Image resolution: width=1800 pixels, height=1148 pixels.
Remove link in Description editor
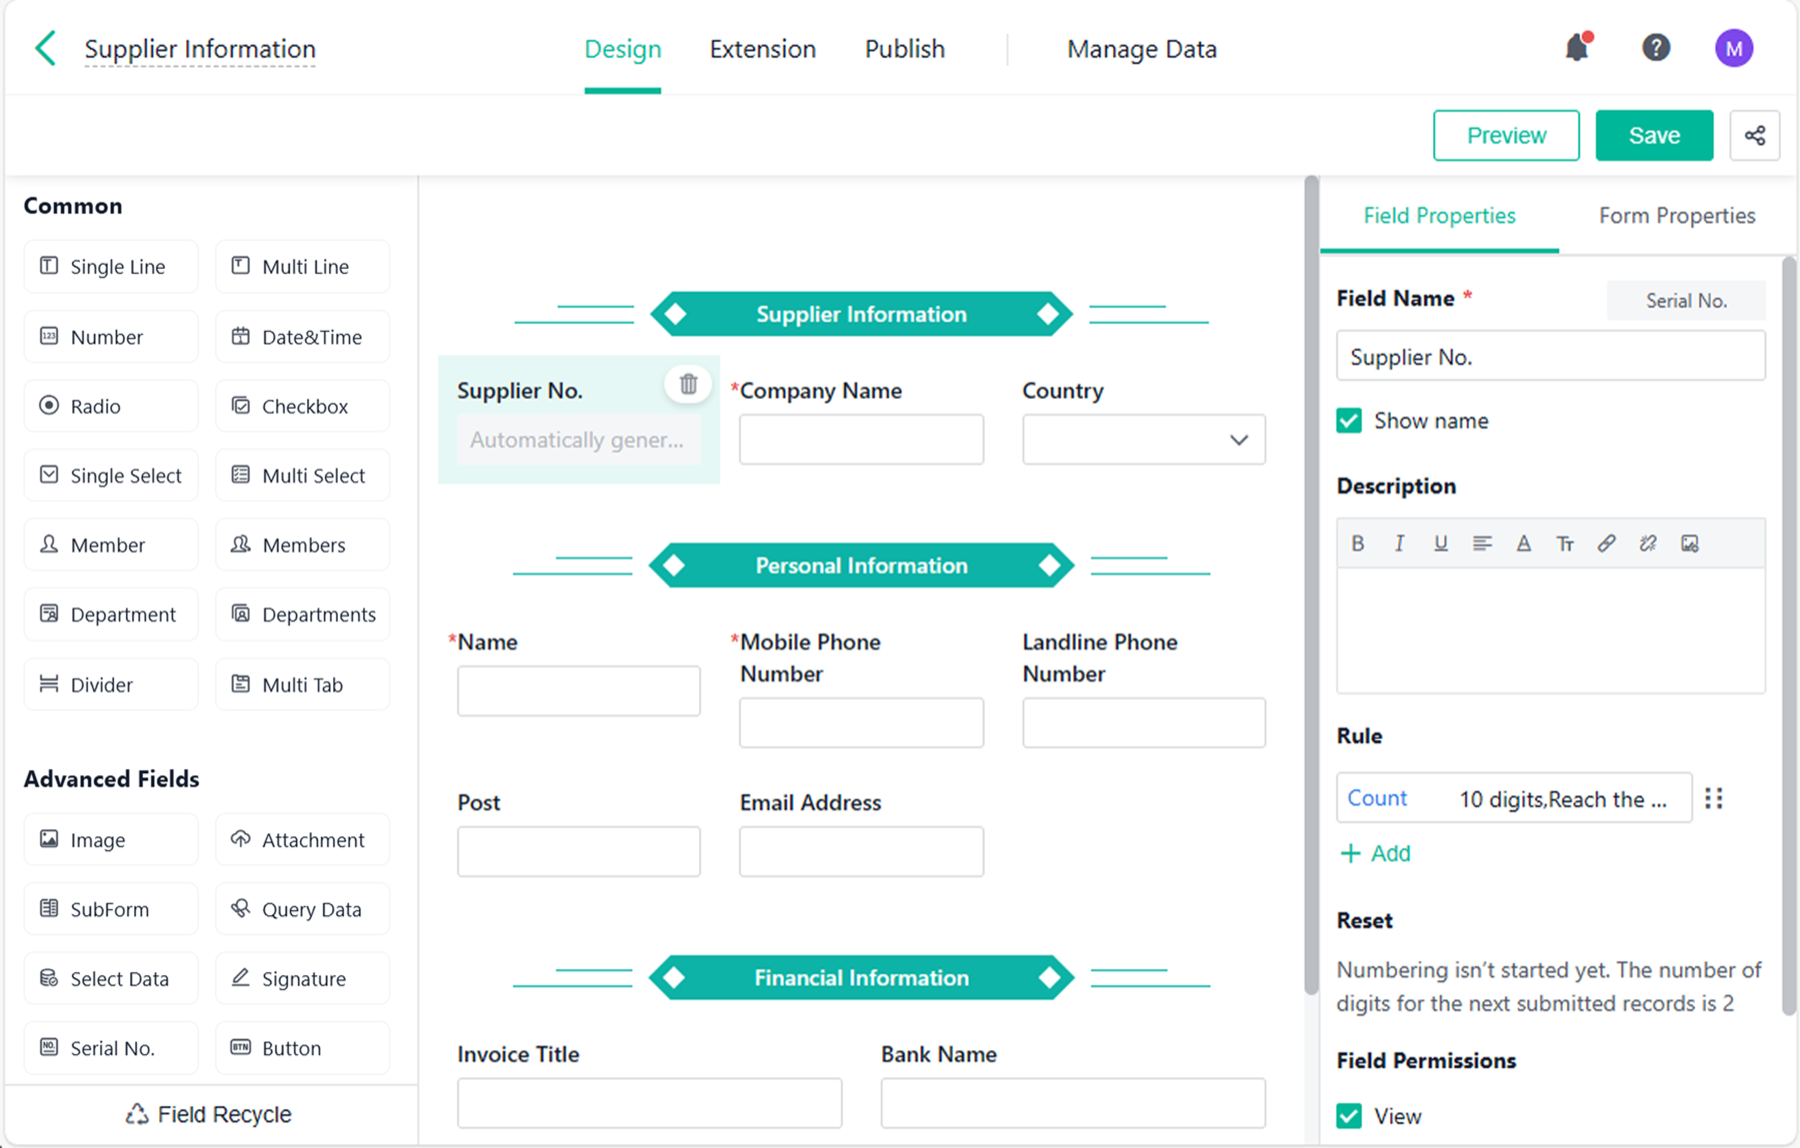tap(1648, 543)
